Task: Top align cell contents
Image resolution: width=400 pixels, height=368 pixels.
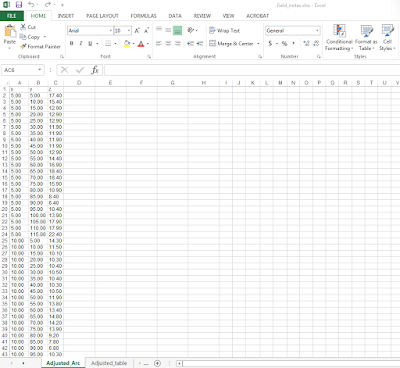Action: pos(159,30)
